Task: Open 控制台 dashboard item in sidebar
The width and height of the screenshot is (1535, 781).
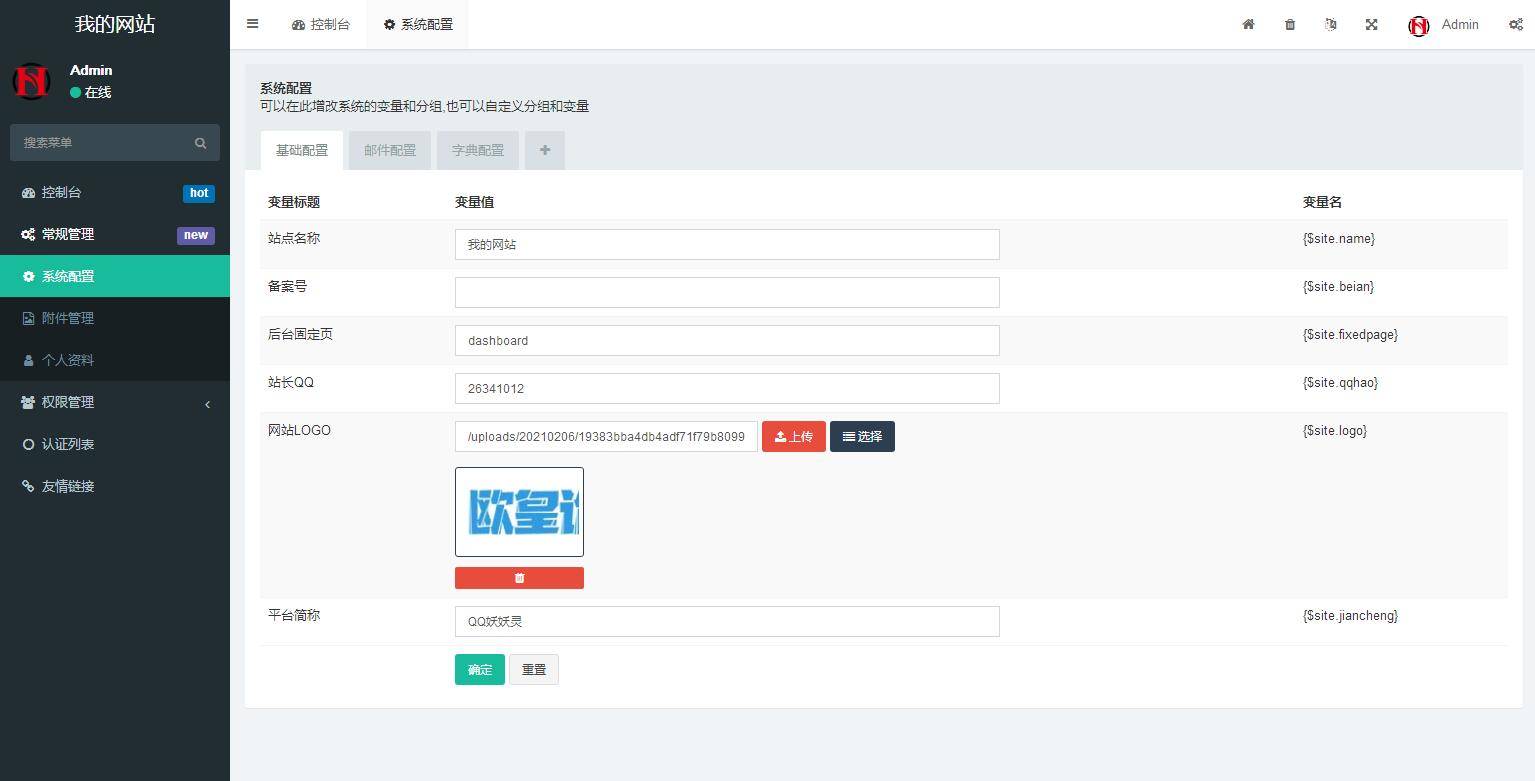Action: click(x=61, y=192)
